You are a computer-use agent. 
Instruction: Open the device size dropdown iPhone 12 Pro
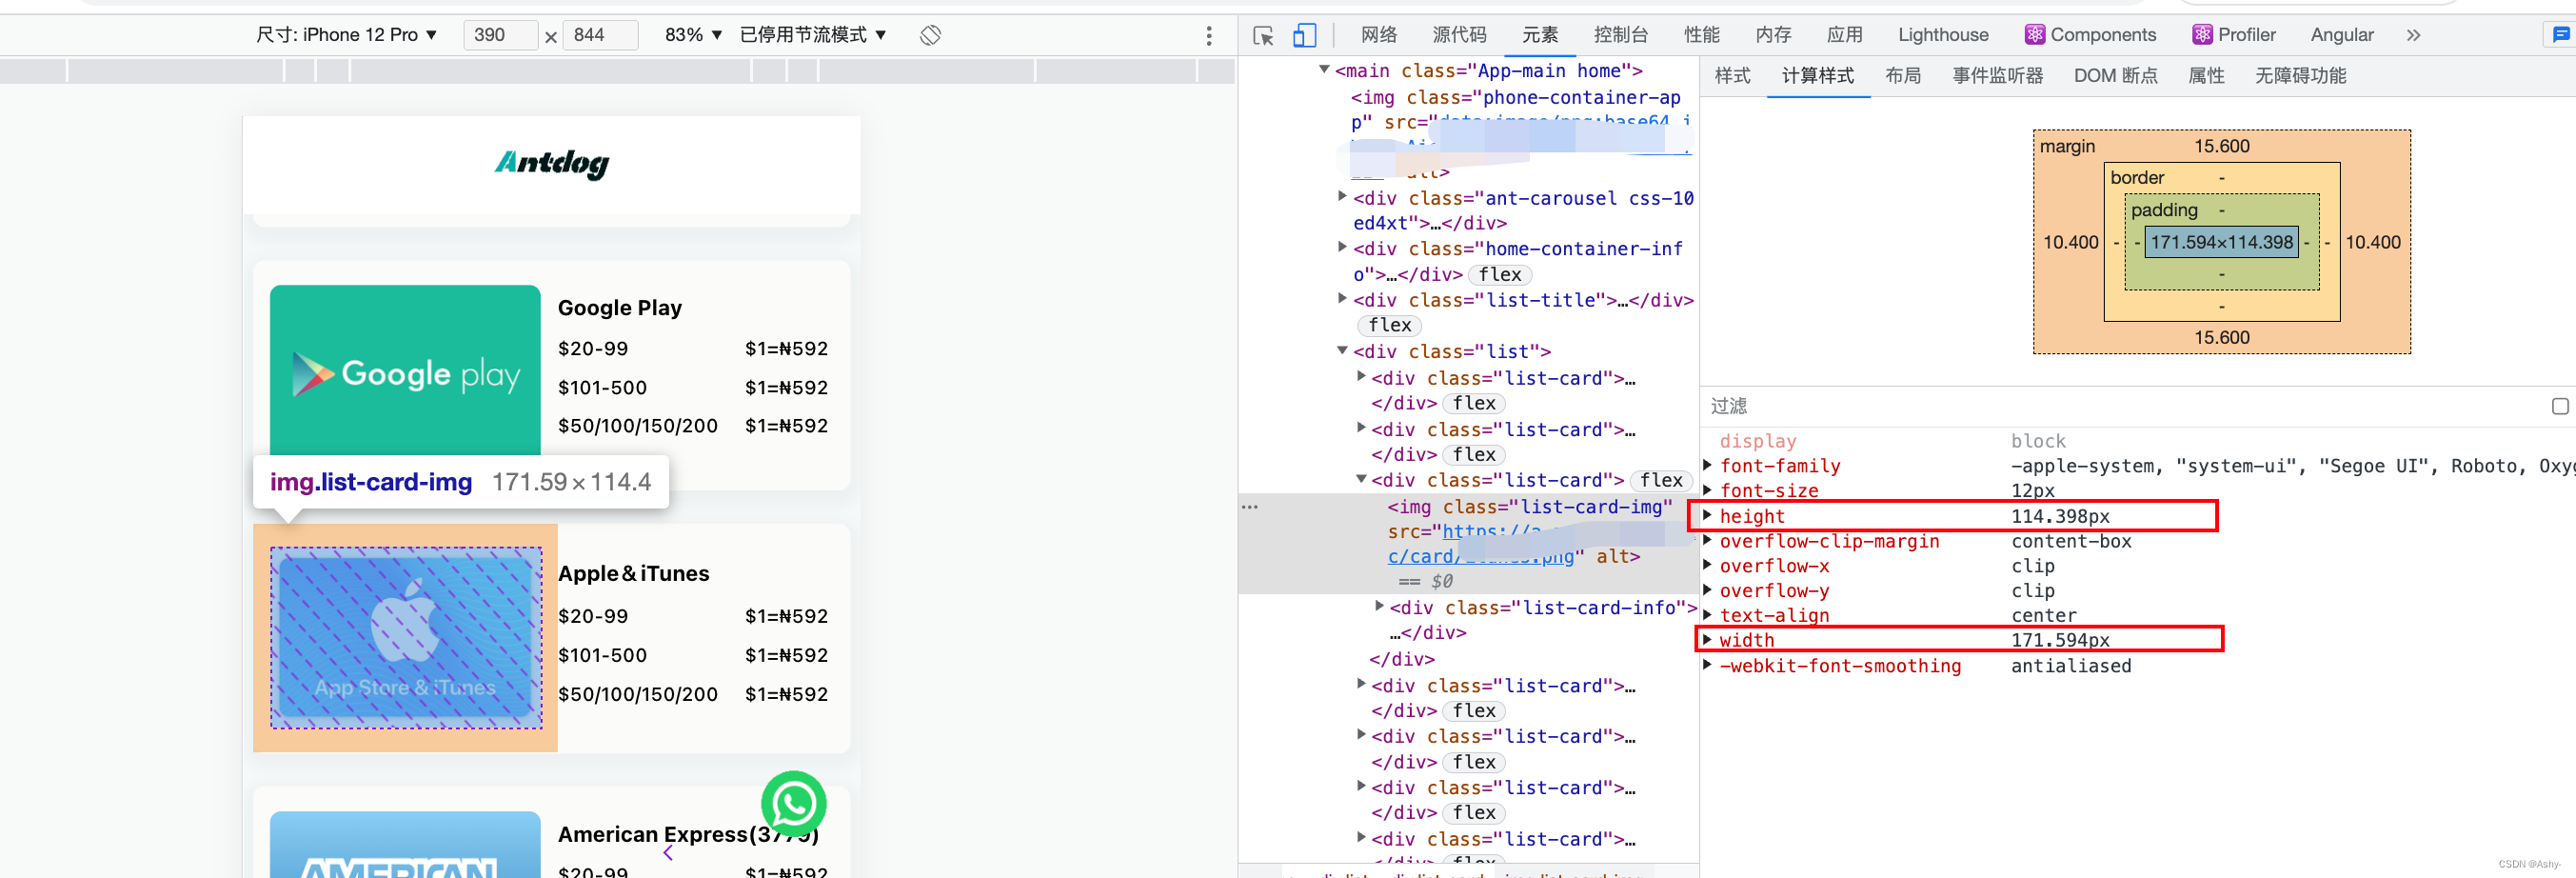(347, 35)
